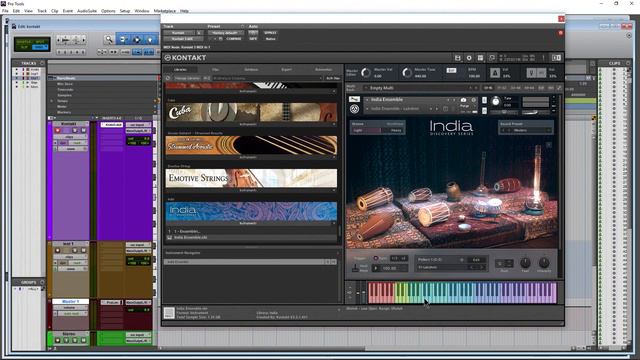Toggle the Ext sync button near BPM

tap(451, 70)
